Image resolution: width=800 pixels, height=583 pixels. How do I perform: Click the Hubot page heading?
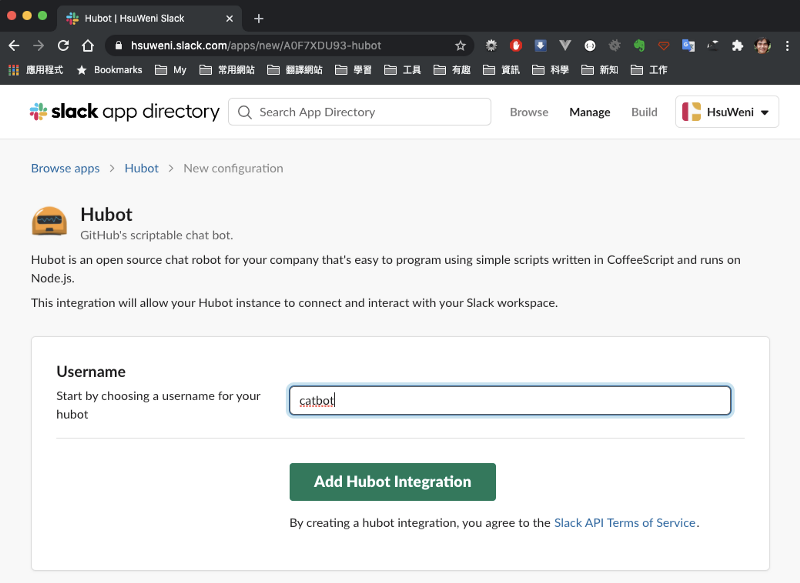pos(106,215)
